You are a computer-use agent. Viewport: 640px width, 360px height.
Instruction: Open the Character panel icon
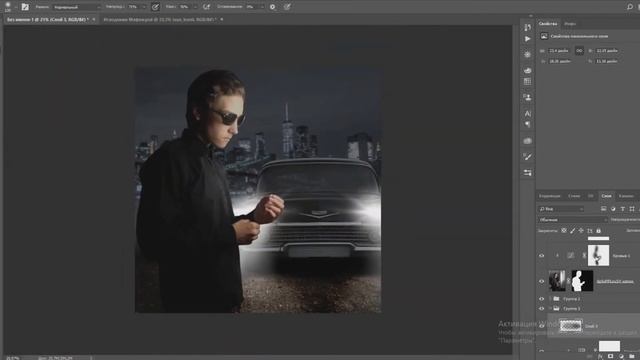(x=527, y=113)
